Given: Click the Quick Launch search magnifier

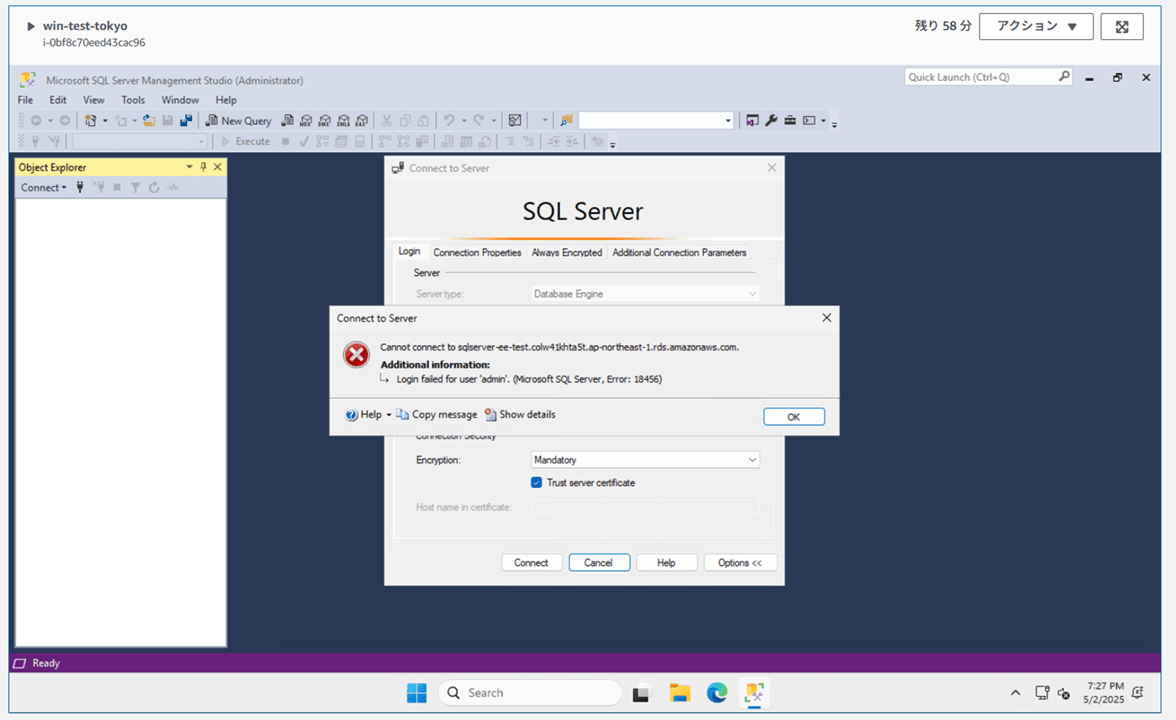Looking at the screenshot, I should [1064, 76].
